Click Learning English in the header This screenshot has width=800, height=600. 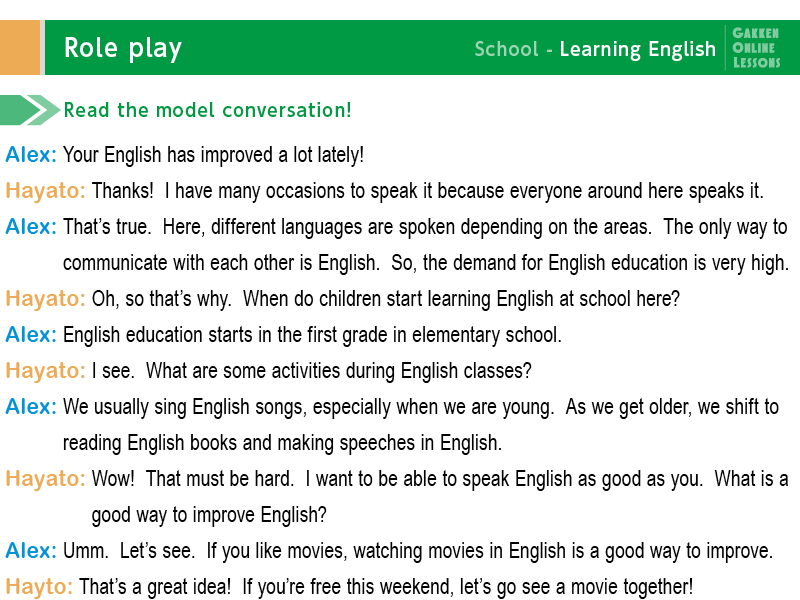click(x=637, y=49)
